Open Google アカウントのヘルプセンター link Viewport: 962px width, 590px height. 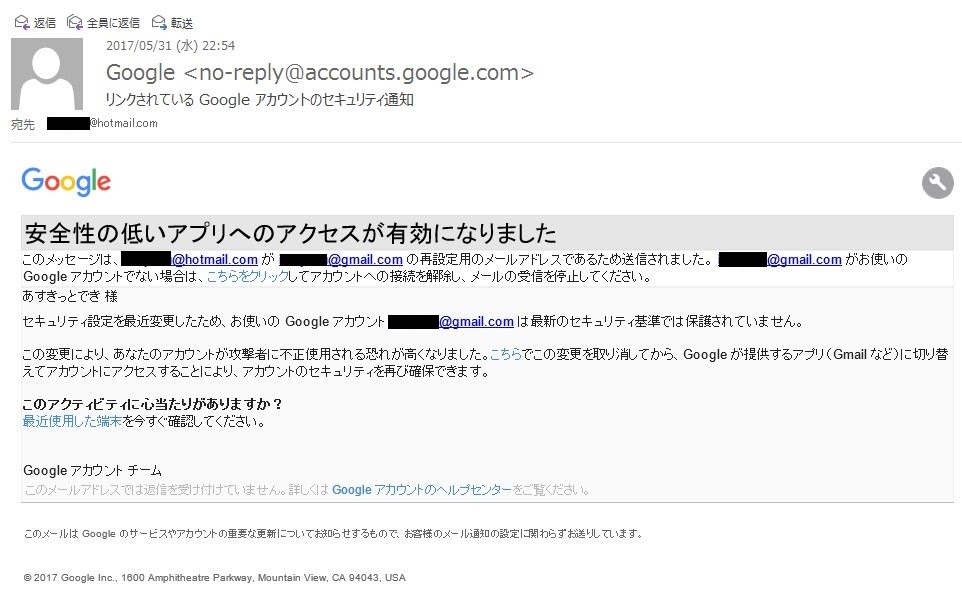421,490
